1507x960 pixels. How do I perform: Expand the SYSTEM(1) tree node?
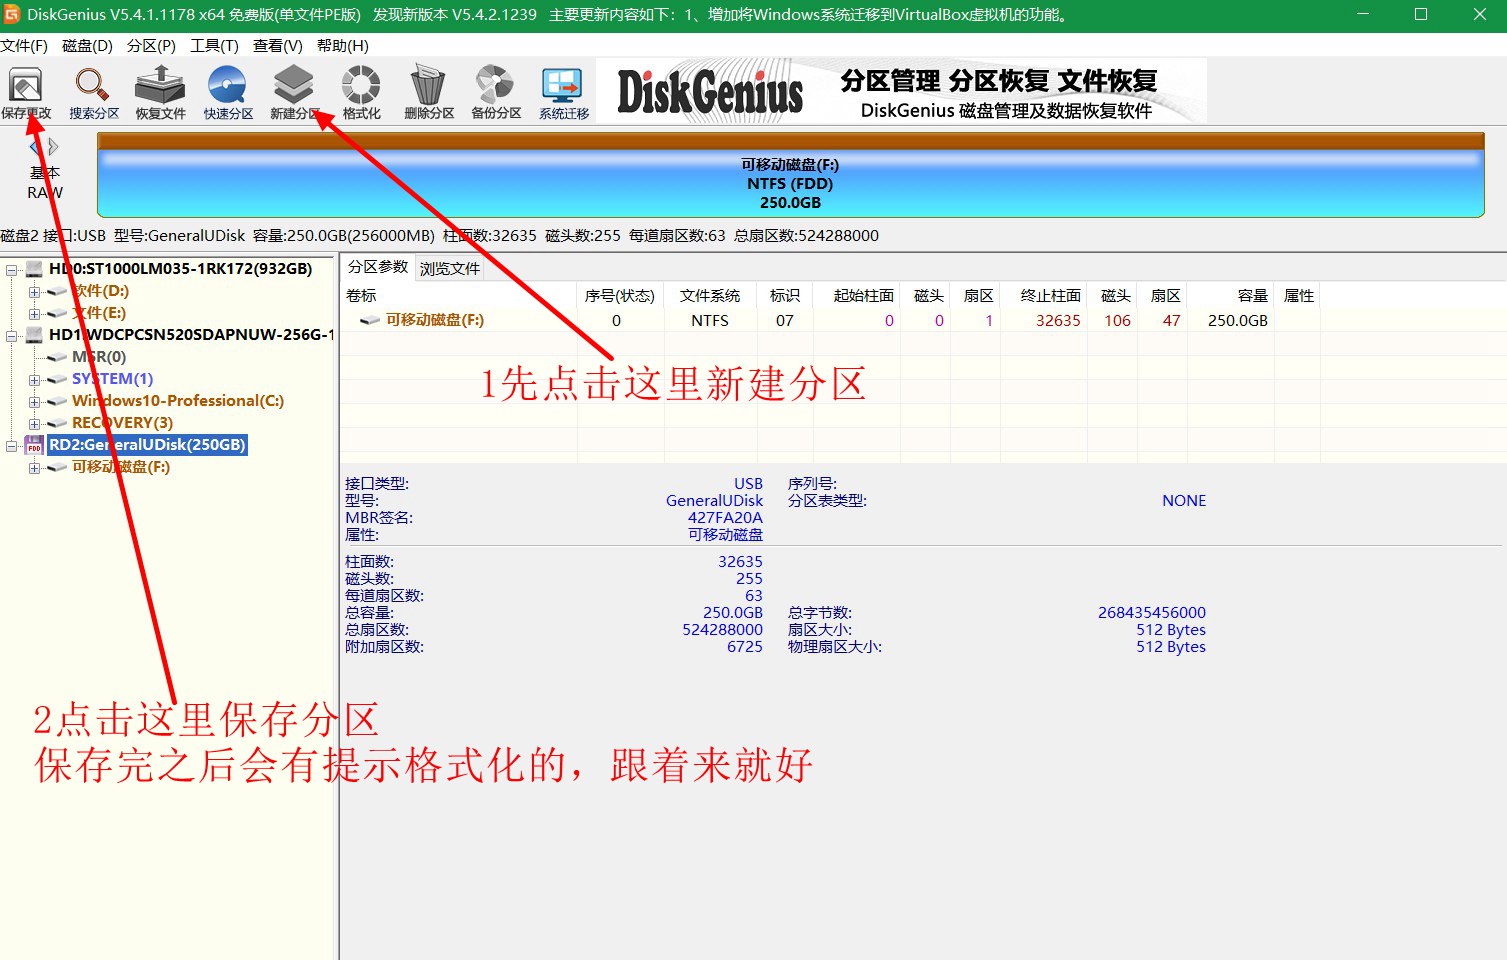click(x=34, y=380)
